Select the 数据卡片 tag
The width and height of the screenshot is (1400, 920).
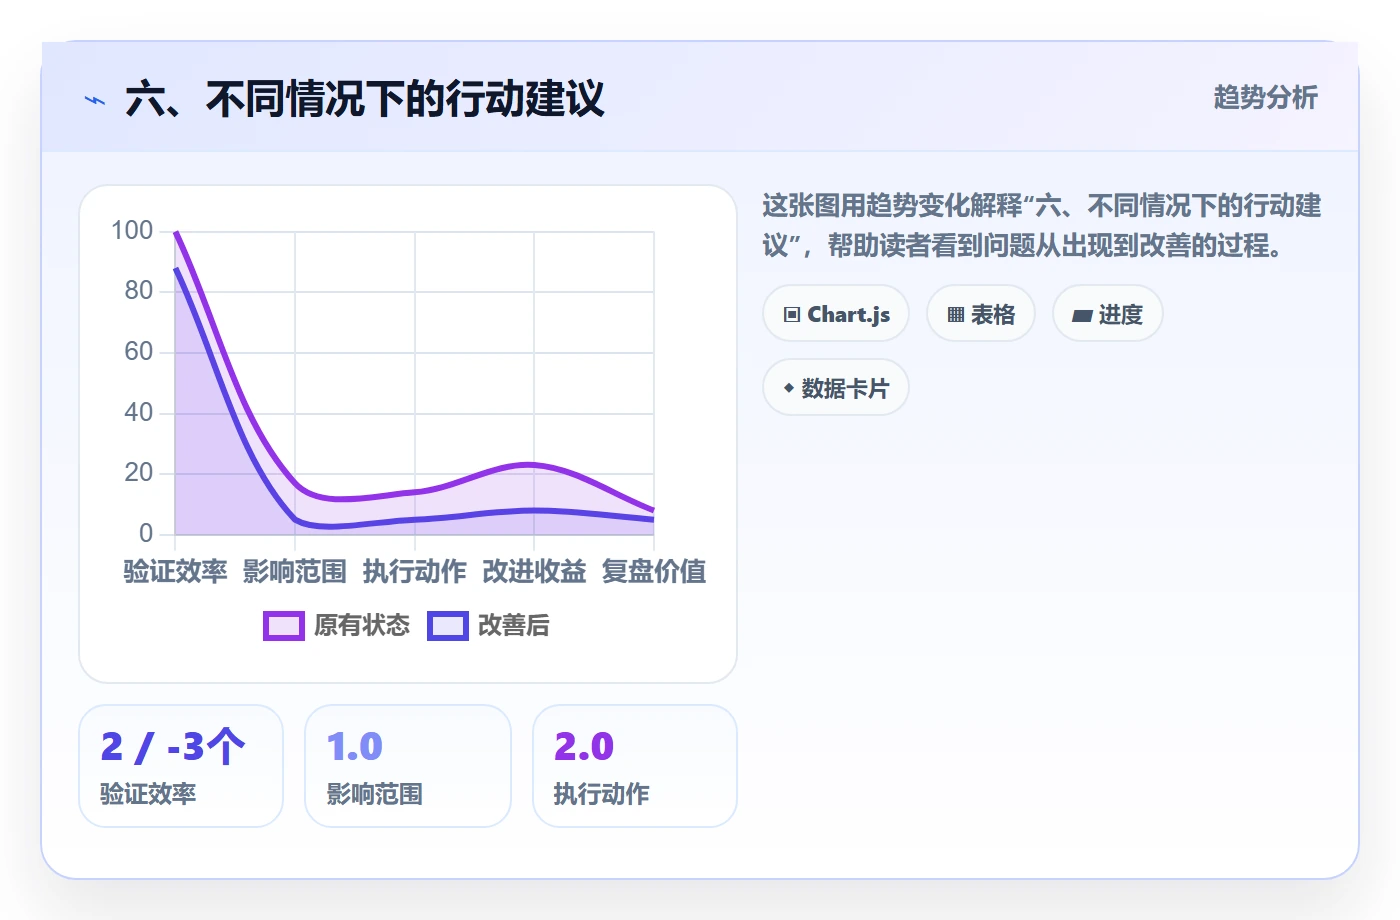tap(836, 388)
